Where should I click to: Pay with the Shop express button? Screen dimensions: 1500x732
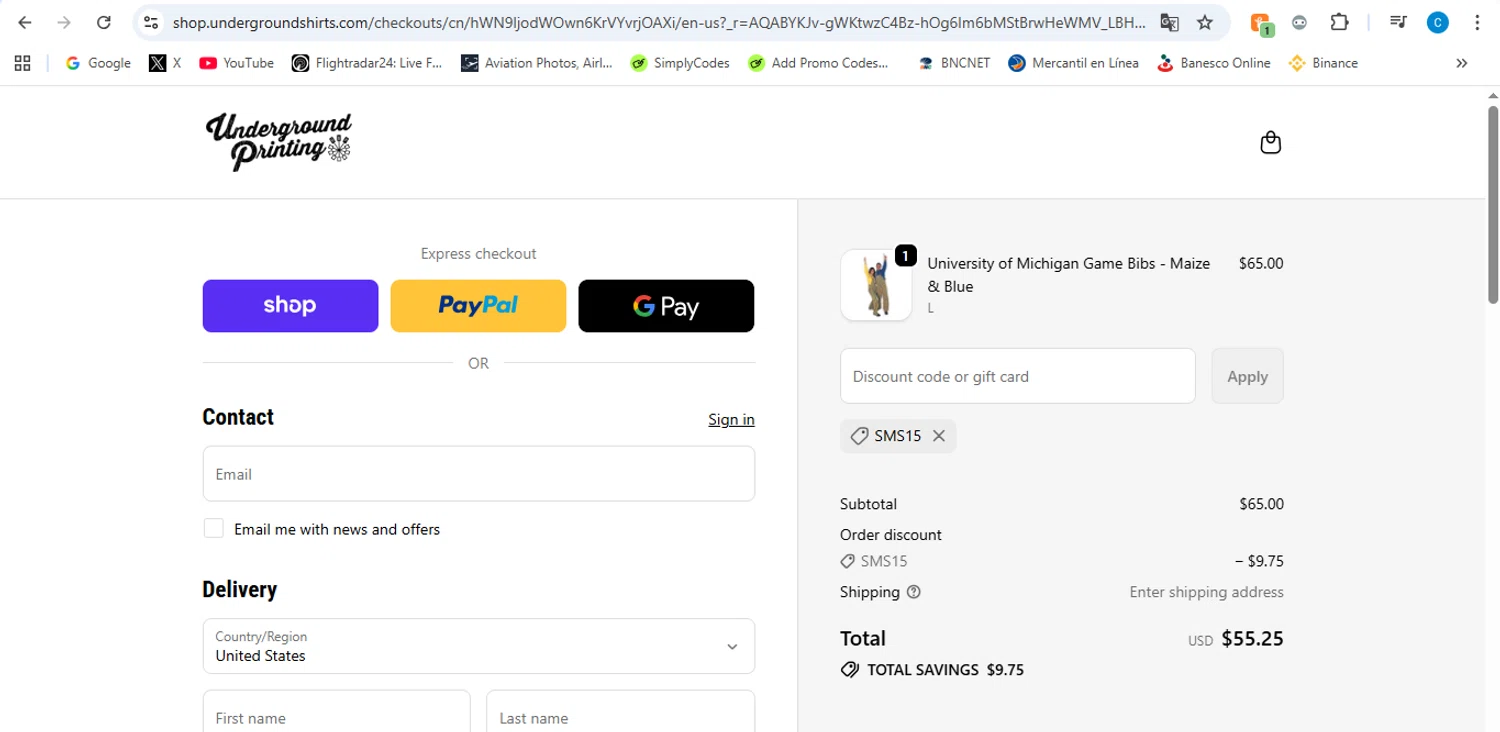pyautogui.click(x=290, y=306)
